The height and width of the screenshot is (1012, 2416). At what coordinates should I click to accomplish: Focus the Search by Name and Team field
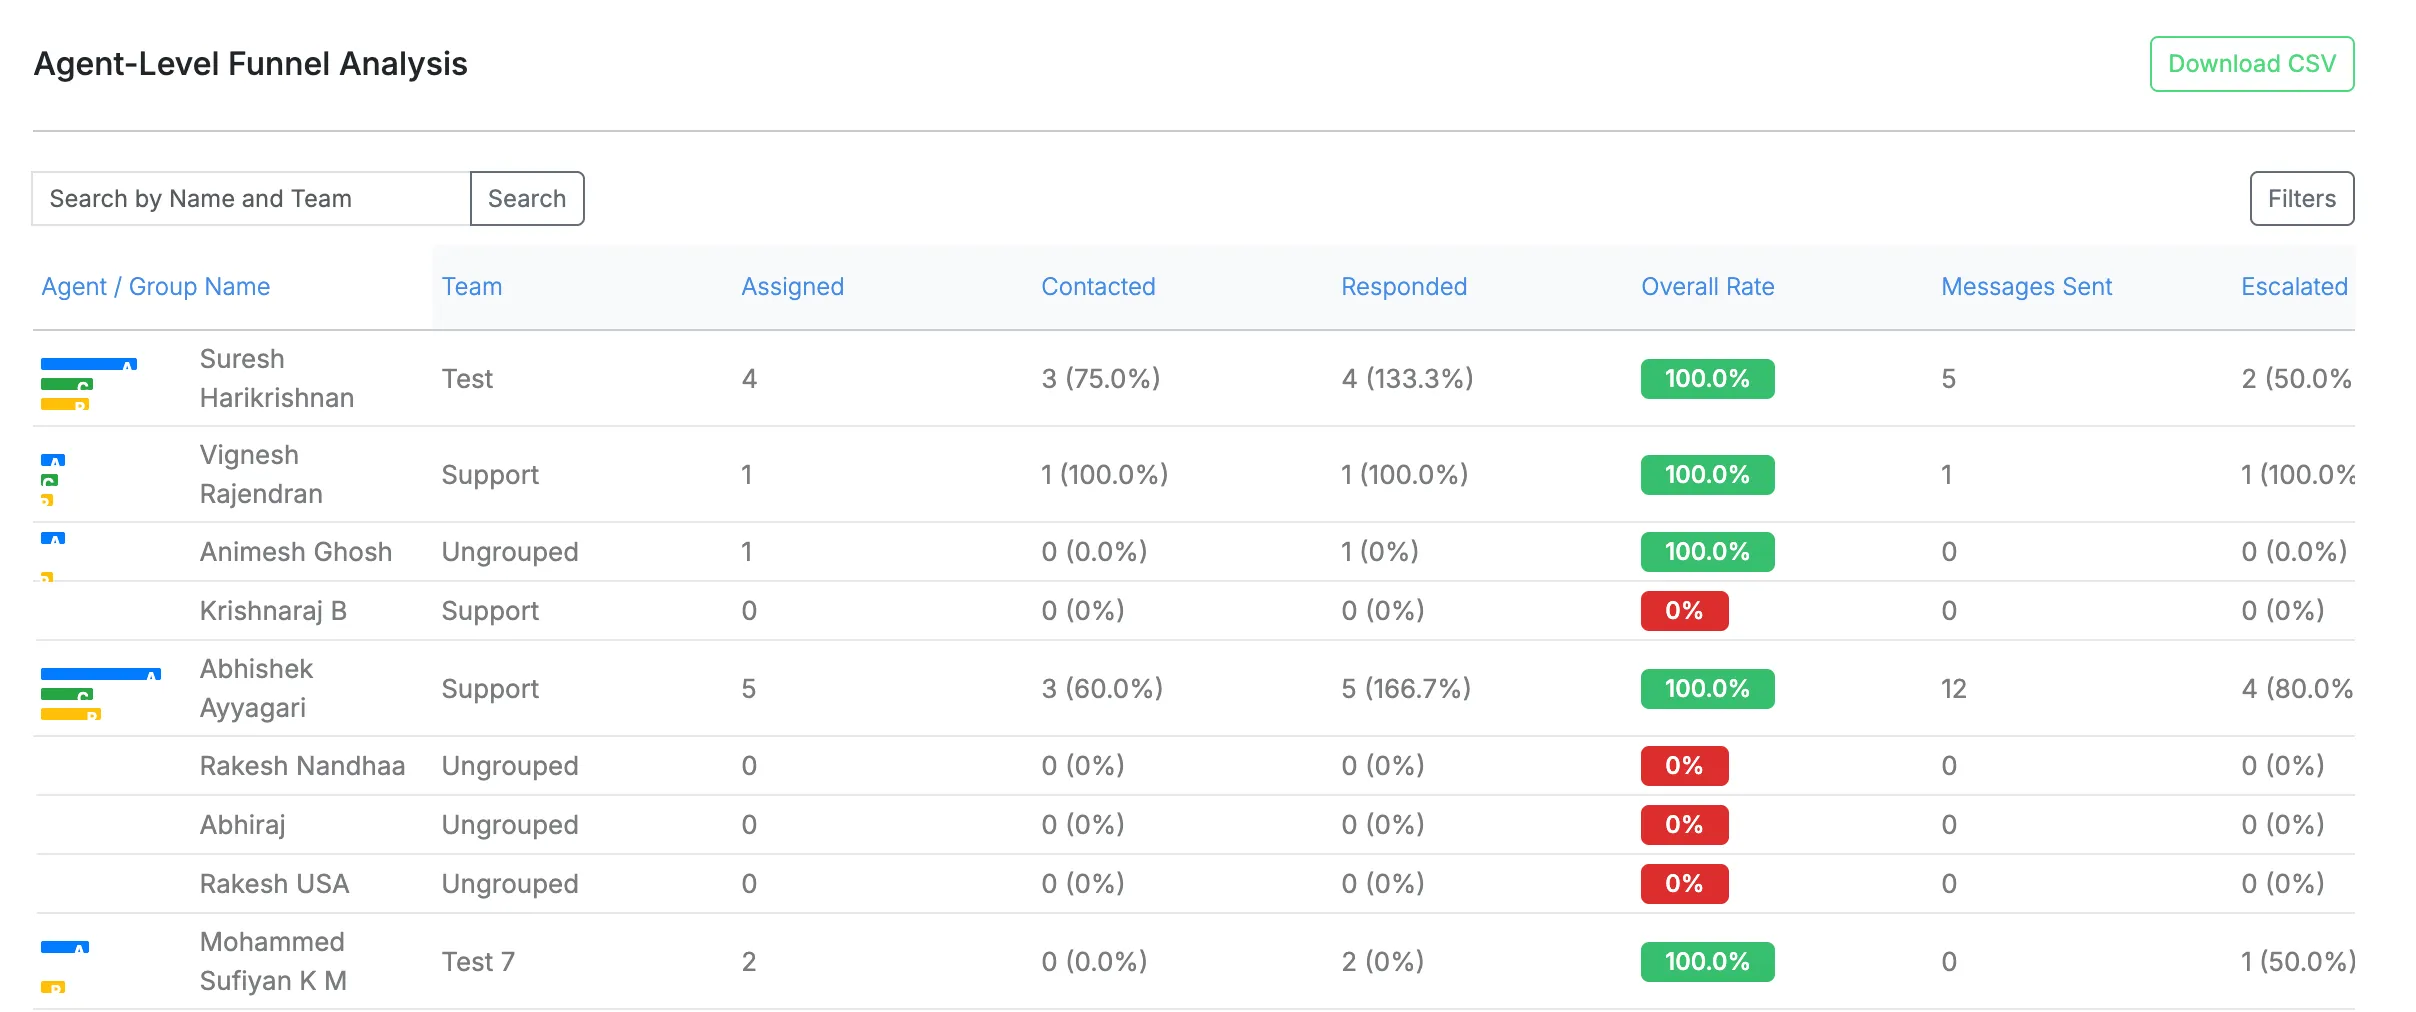click(x=251, y=198)
